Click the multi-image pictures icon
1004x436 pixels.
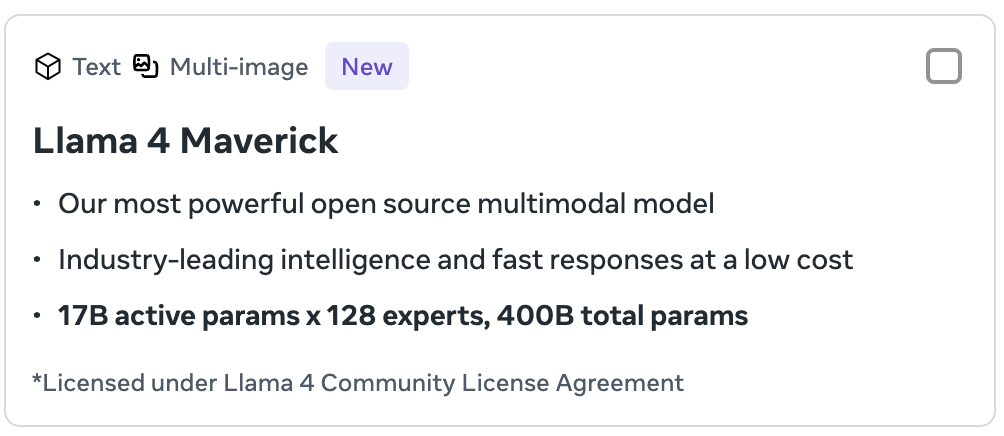point(145,66)
